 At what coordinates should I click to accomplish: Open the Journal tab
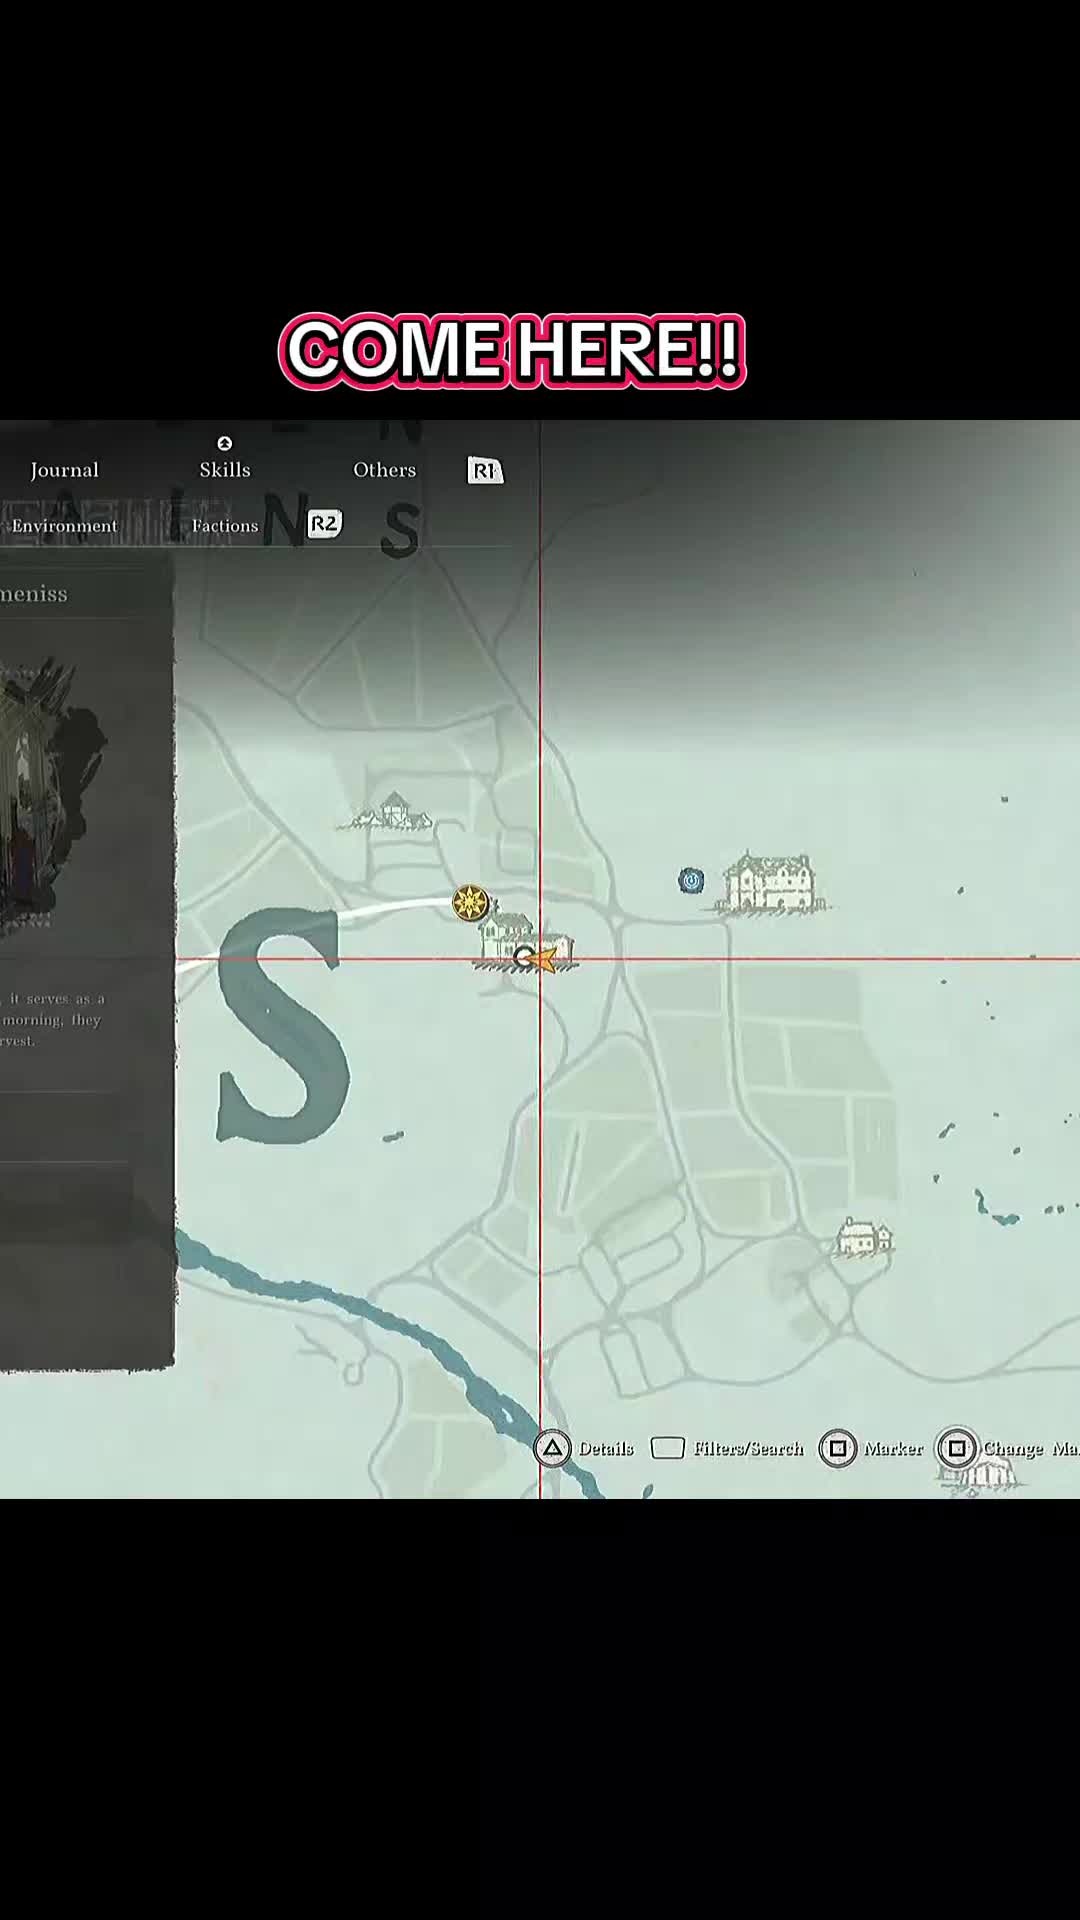(64, 470)
